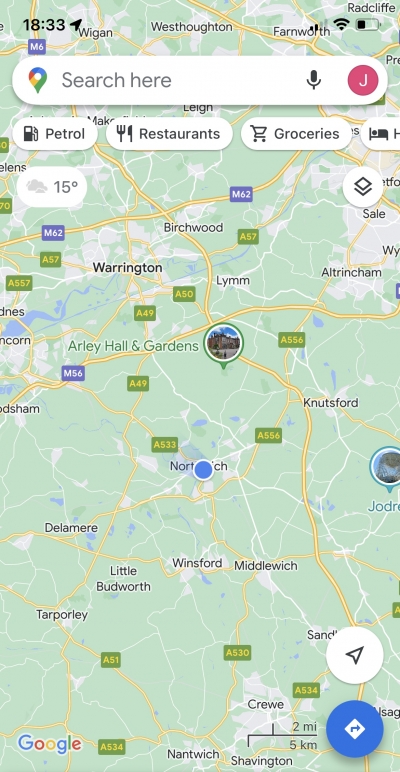
Task: Select the Hotels chip with bed icon
Action: [x=380, y=134]
